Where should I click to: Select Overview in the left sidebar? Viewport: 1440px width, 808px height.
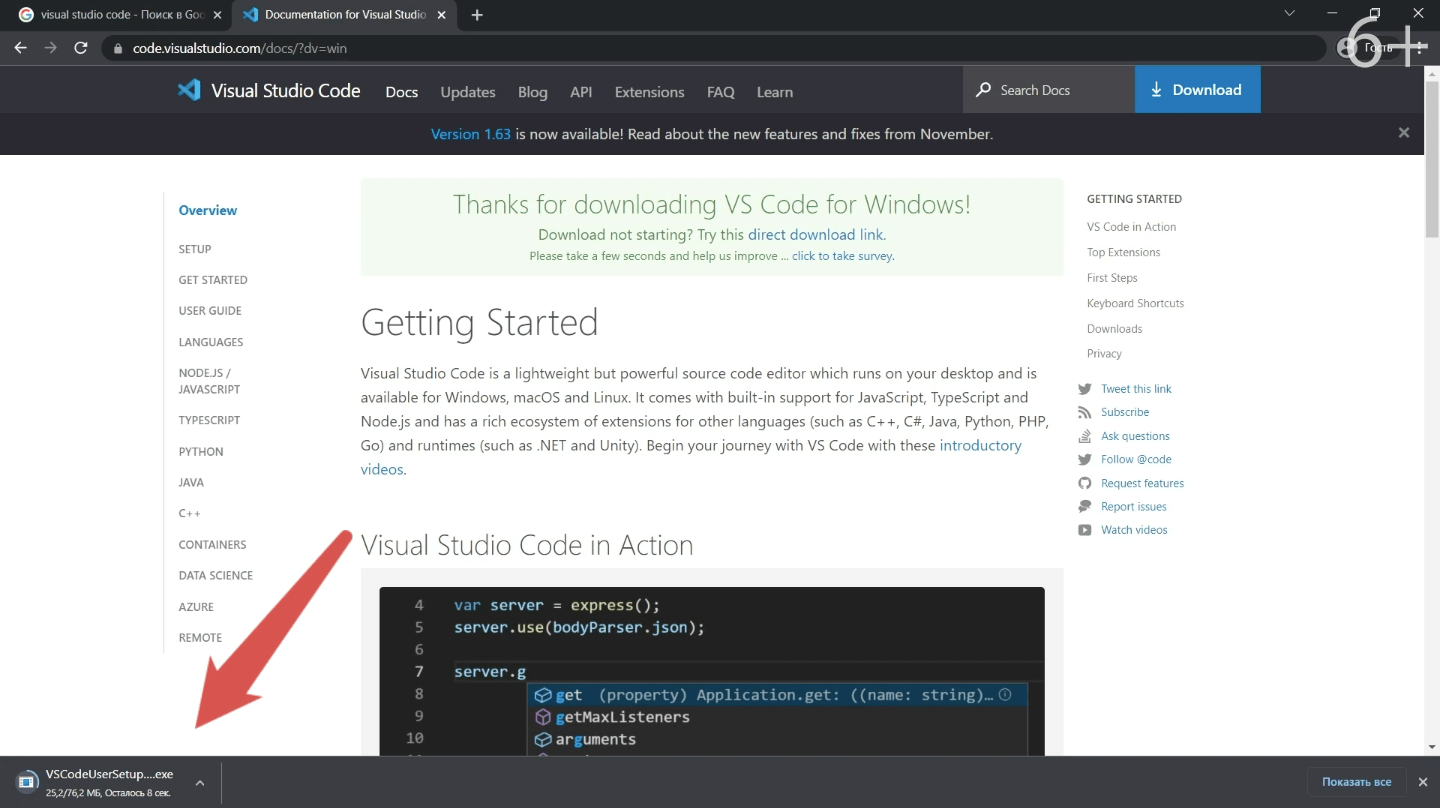click(x=208, y=210)
